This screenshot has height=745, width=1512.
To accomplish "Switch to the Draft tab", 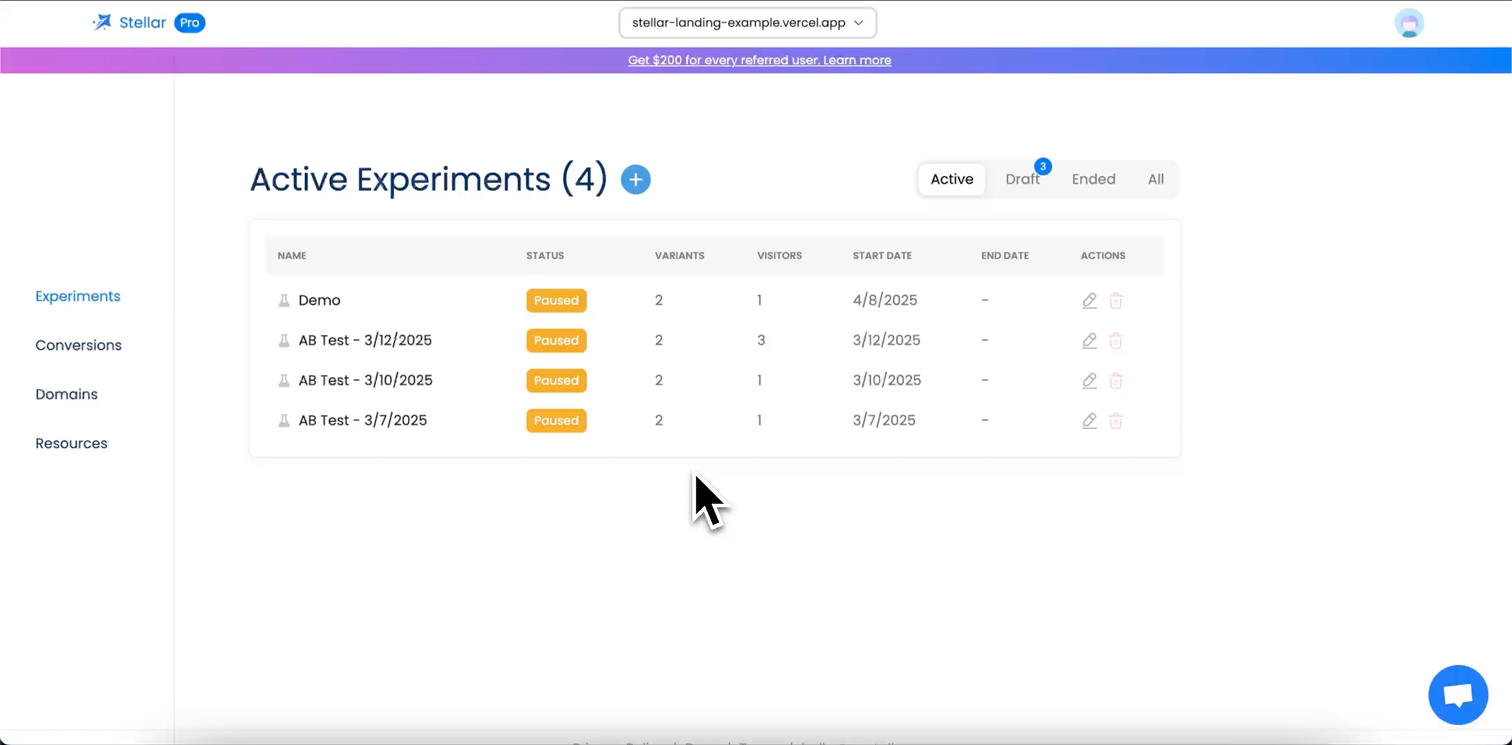I will tap(1022, 180).
